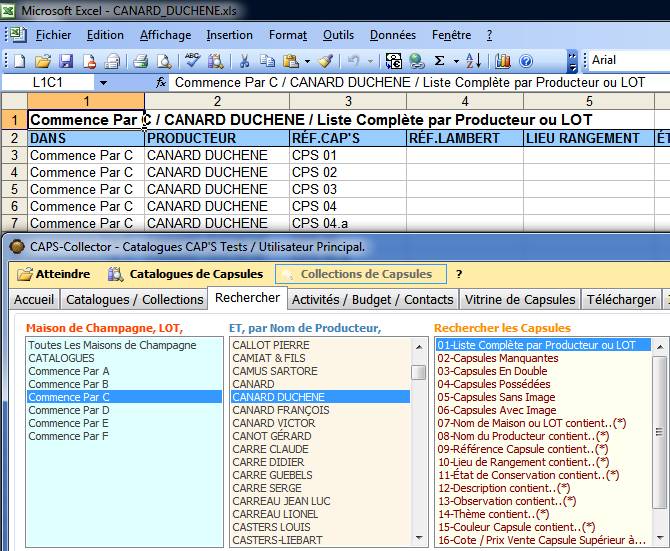Click the ? help button in CAPS-Collector

(x=459, y=274)
